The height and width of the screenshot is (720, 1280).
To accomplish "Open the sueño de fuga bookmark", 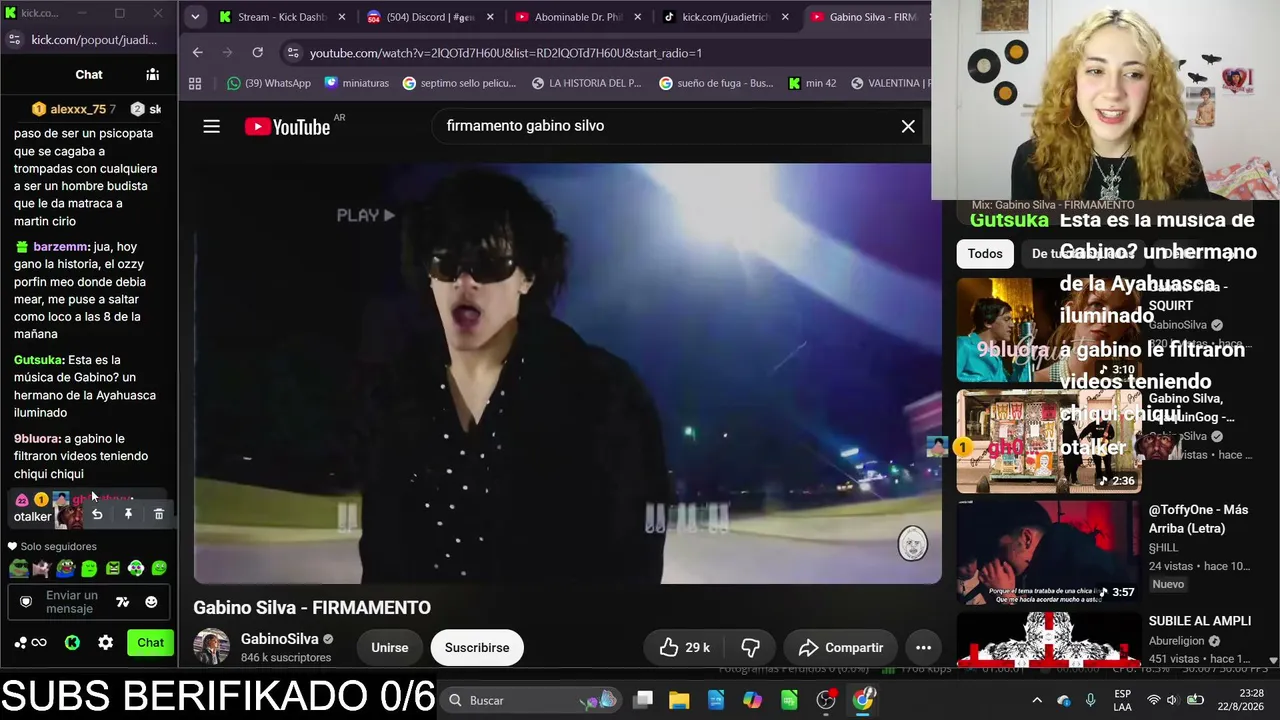I will pos(716,83).
